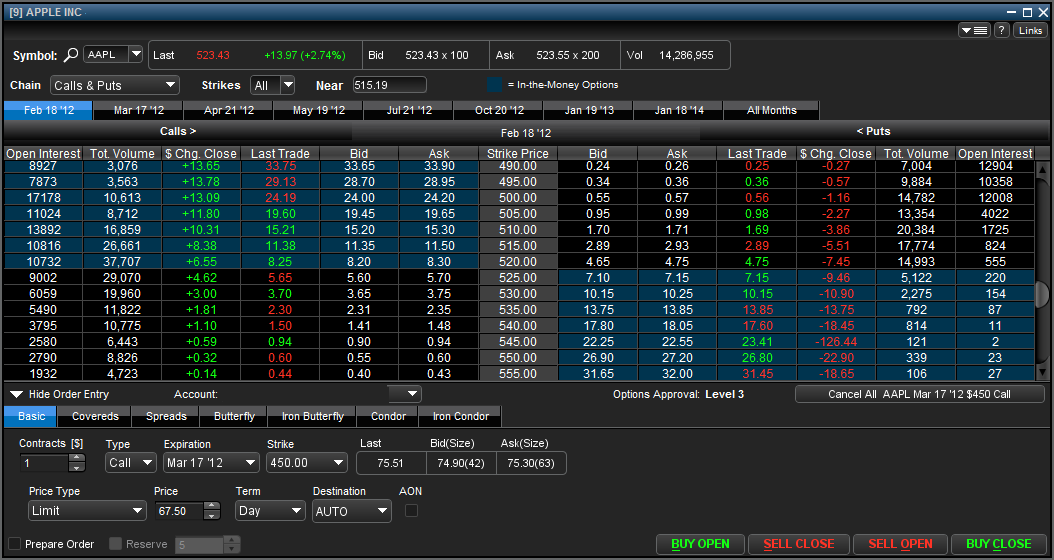The width and height of the screenshot is (1054, 560).
Task: Click the 525.00 strike price cell
Action: (x=518, y=278)
